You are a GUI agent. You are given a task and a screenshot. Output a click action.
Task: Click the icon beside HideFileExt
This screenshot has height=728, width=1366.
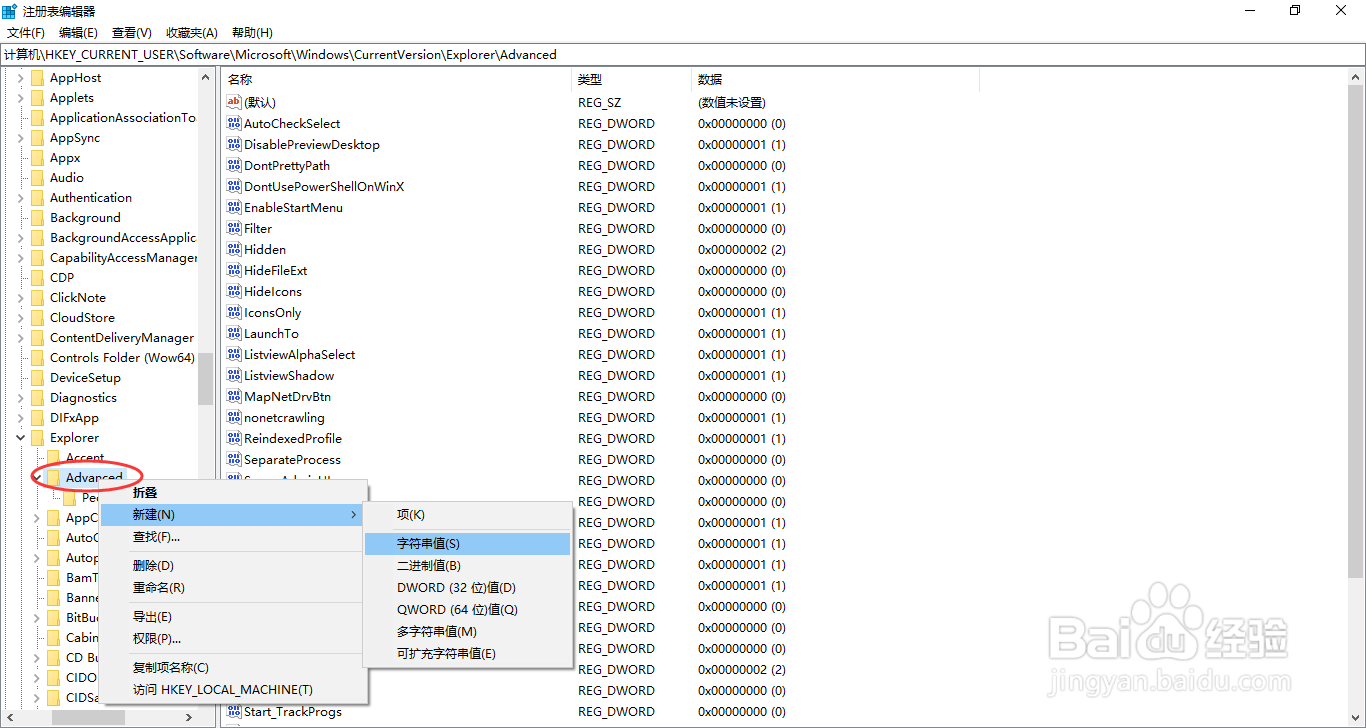click(x=231, y=270)
